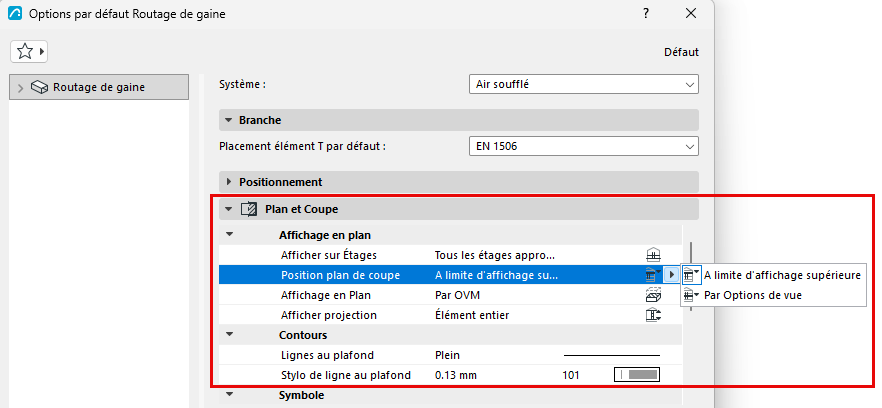The width and height of the screenshot is (882, 408).
Task: Click the 'Afficher sur Étages' row label
Action: coord(328,255)
